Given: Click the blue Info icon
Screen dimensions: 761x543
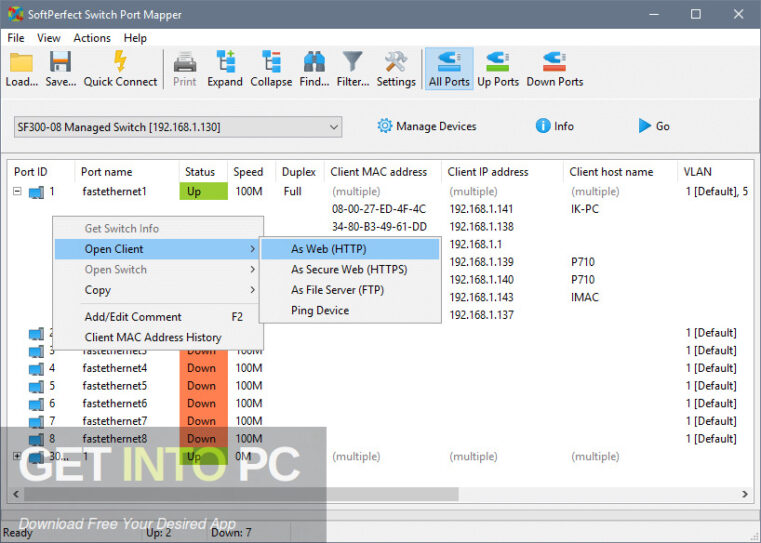Looking at the screenshot, I should click(x=543, y=126).
